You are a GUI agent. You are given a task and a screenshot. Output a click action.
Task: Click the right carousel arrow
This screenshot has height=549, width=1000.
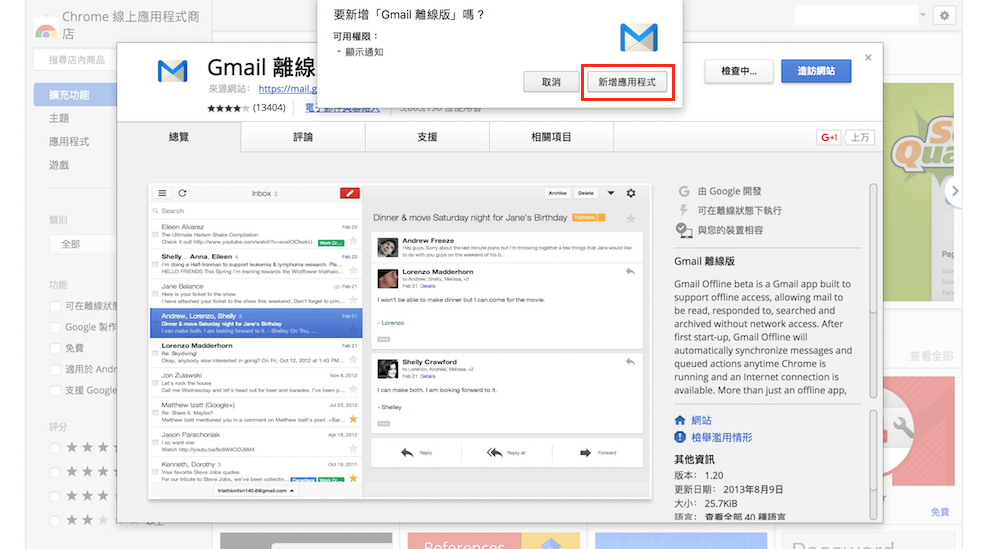[955, 190]
